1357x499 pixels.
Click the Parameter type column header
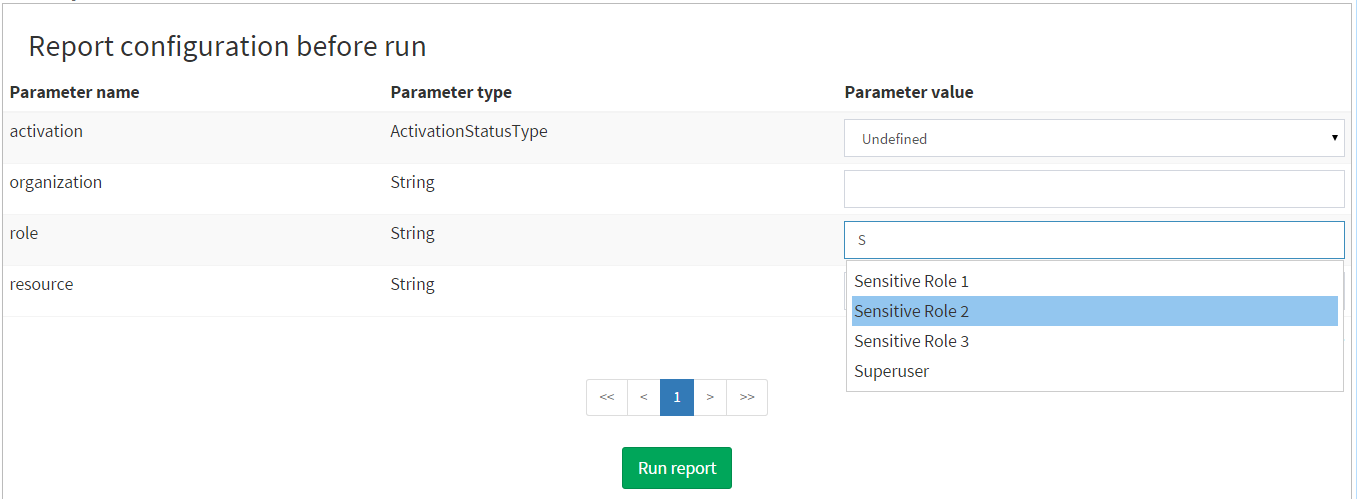[x=451, y=92]
